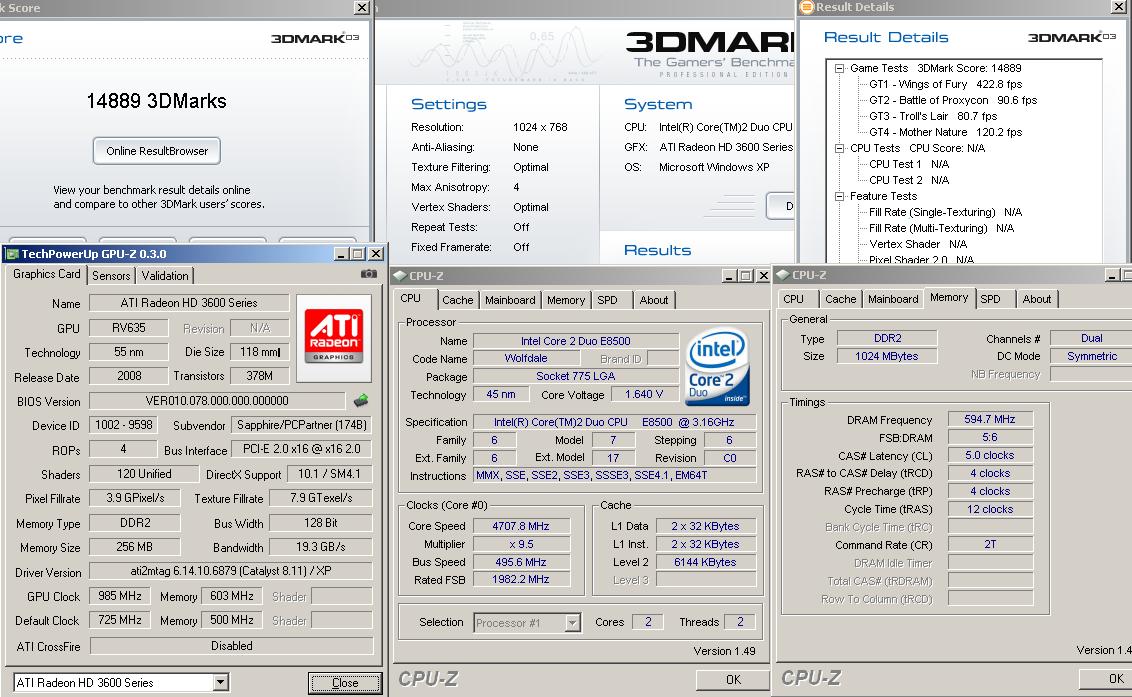Click title bar icon of middle CPU-Z window
The width and height of the screenshot is (1132, 697).
tap(399, 275)
